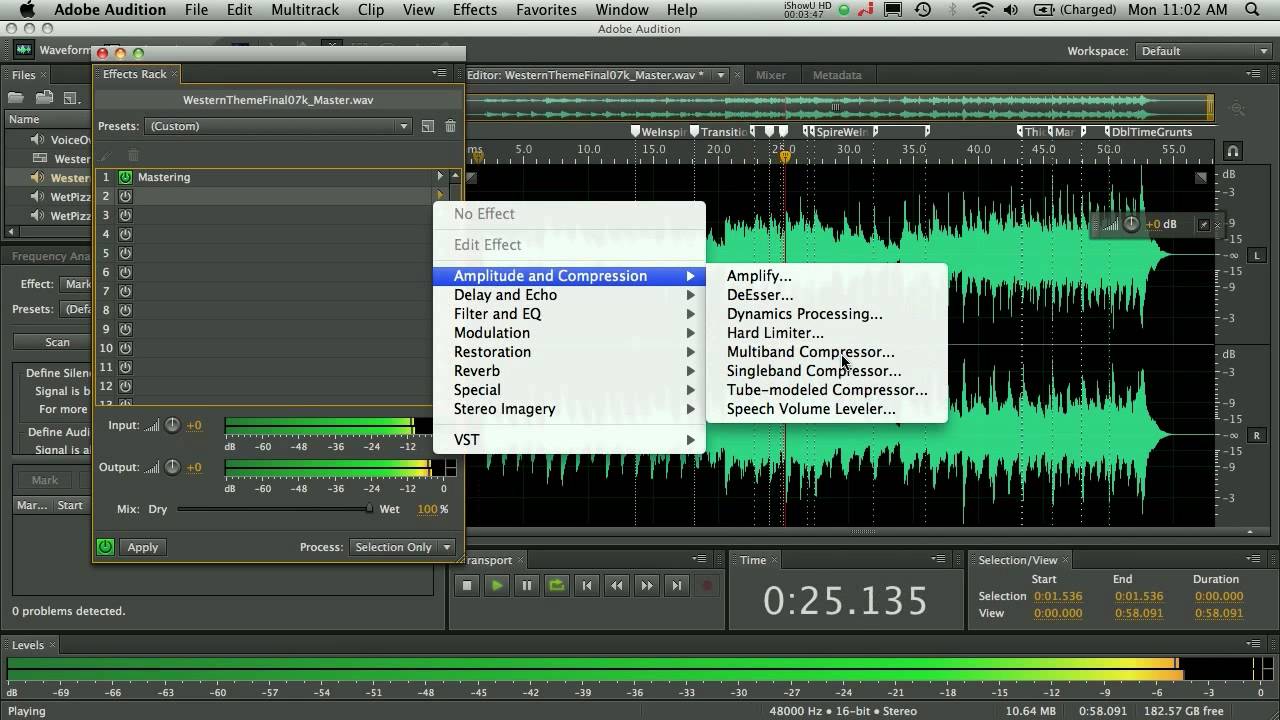Open Stereo Imagery submenu
This screenshot has height=720, width=1280.
point(569,409)
